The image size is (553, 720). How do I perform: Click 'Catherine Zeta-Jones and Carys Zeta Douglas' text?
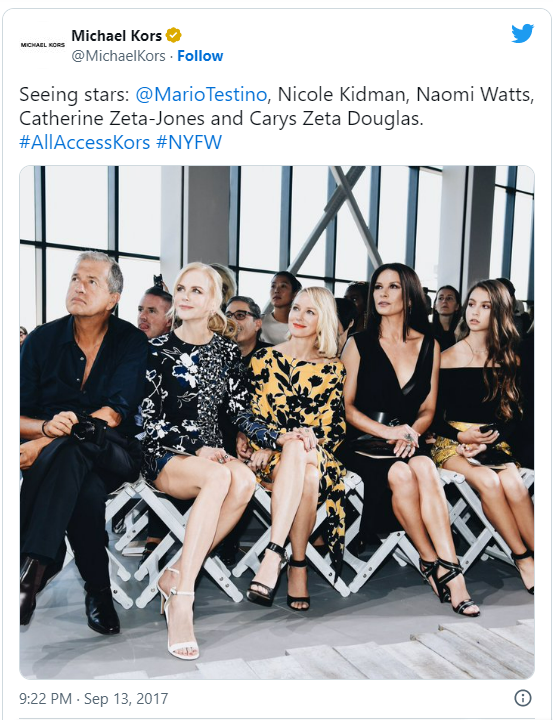[221, 118]
